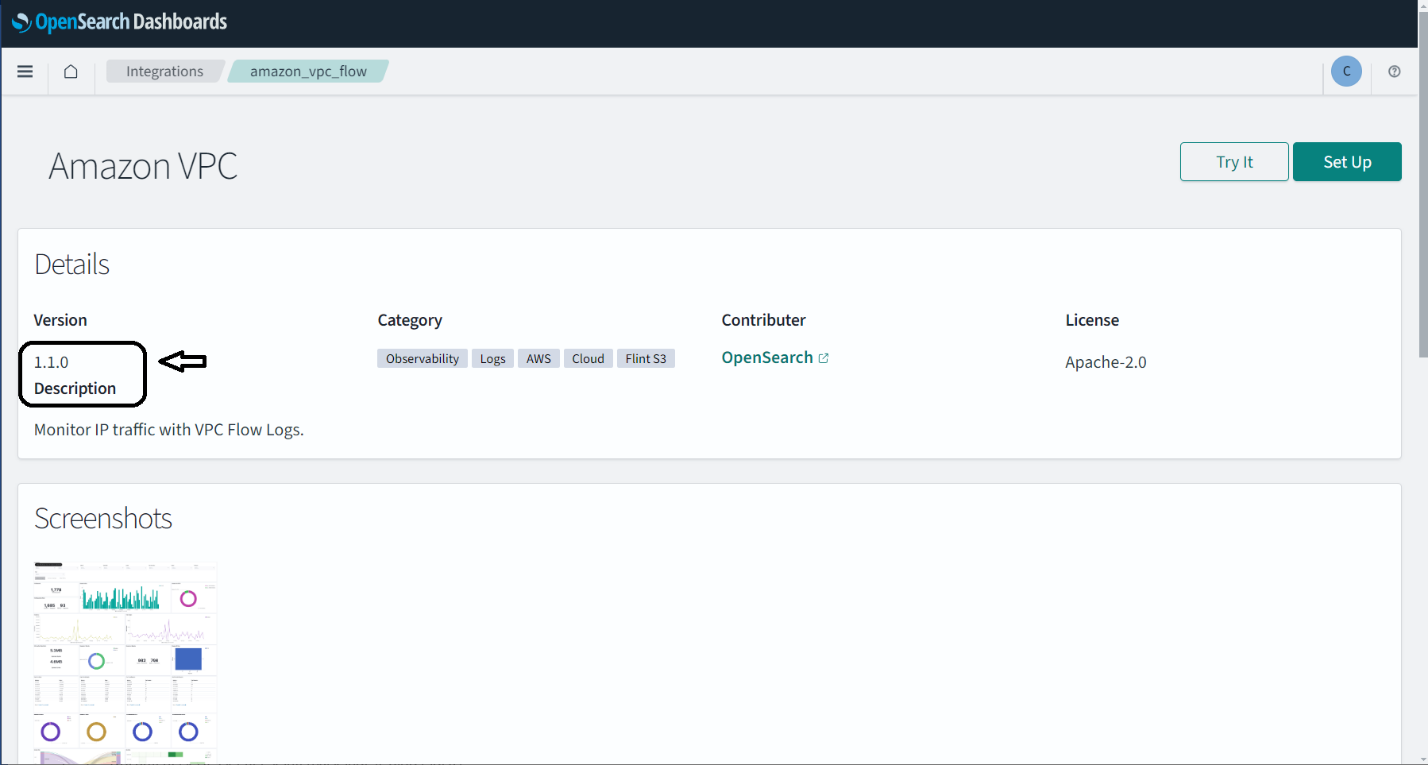The height and width of the screenshot is (765, 1428).
Task: Open the external link icon beside OpenSearch
Action: [824, 358]
